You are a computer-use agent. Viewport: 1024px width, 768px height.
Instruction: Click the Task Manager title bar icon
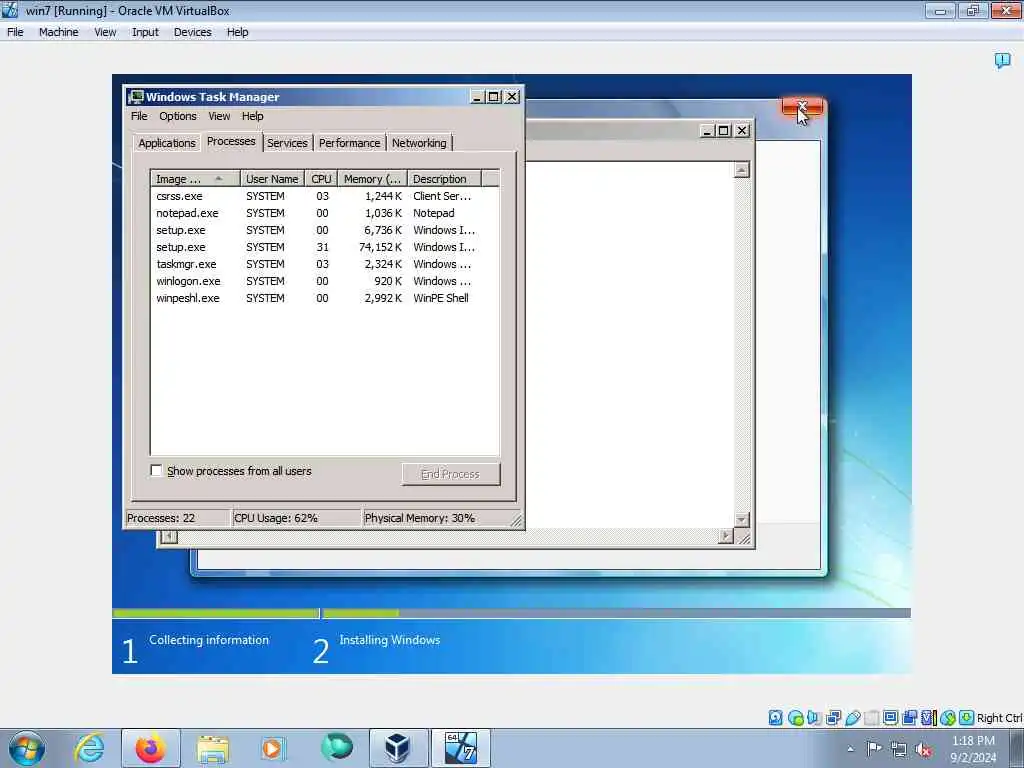pos(135,97)
